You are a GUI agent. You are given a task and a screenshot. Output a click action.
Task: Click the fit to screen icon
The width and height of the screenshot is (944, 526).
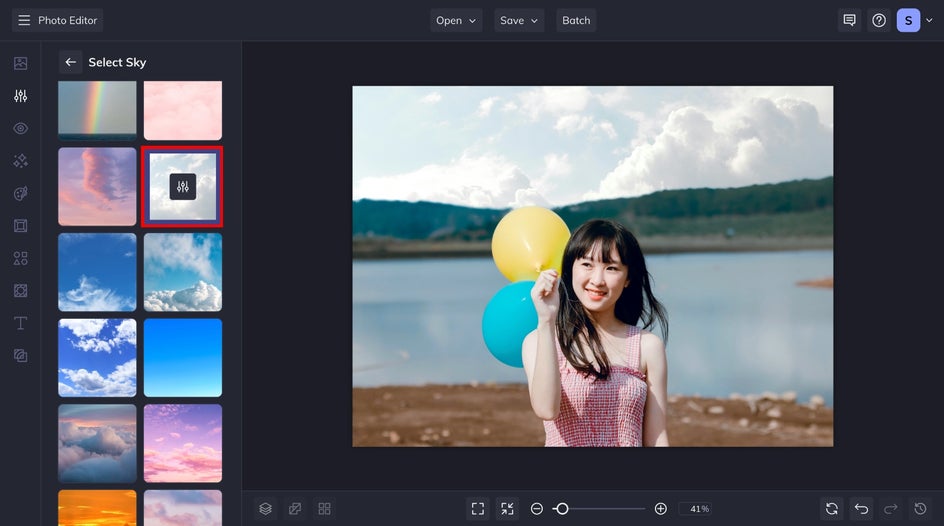coord(478,509)
